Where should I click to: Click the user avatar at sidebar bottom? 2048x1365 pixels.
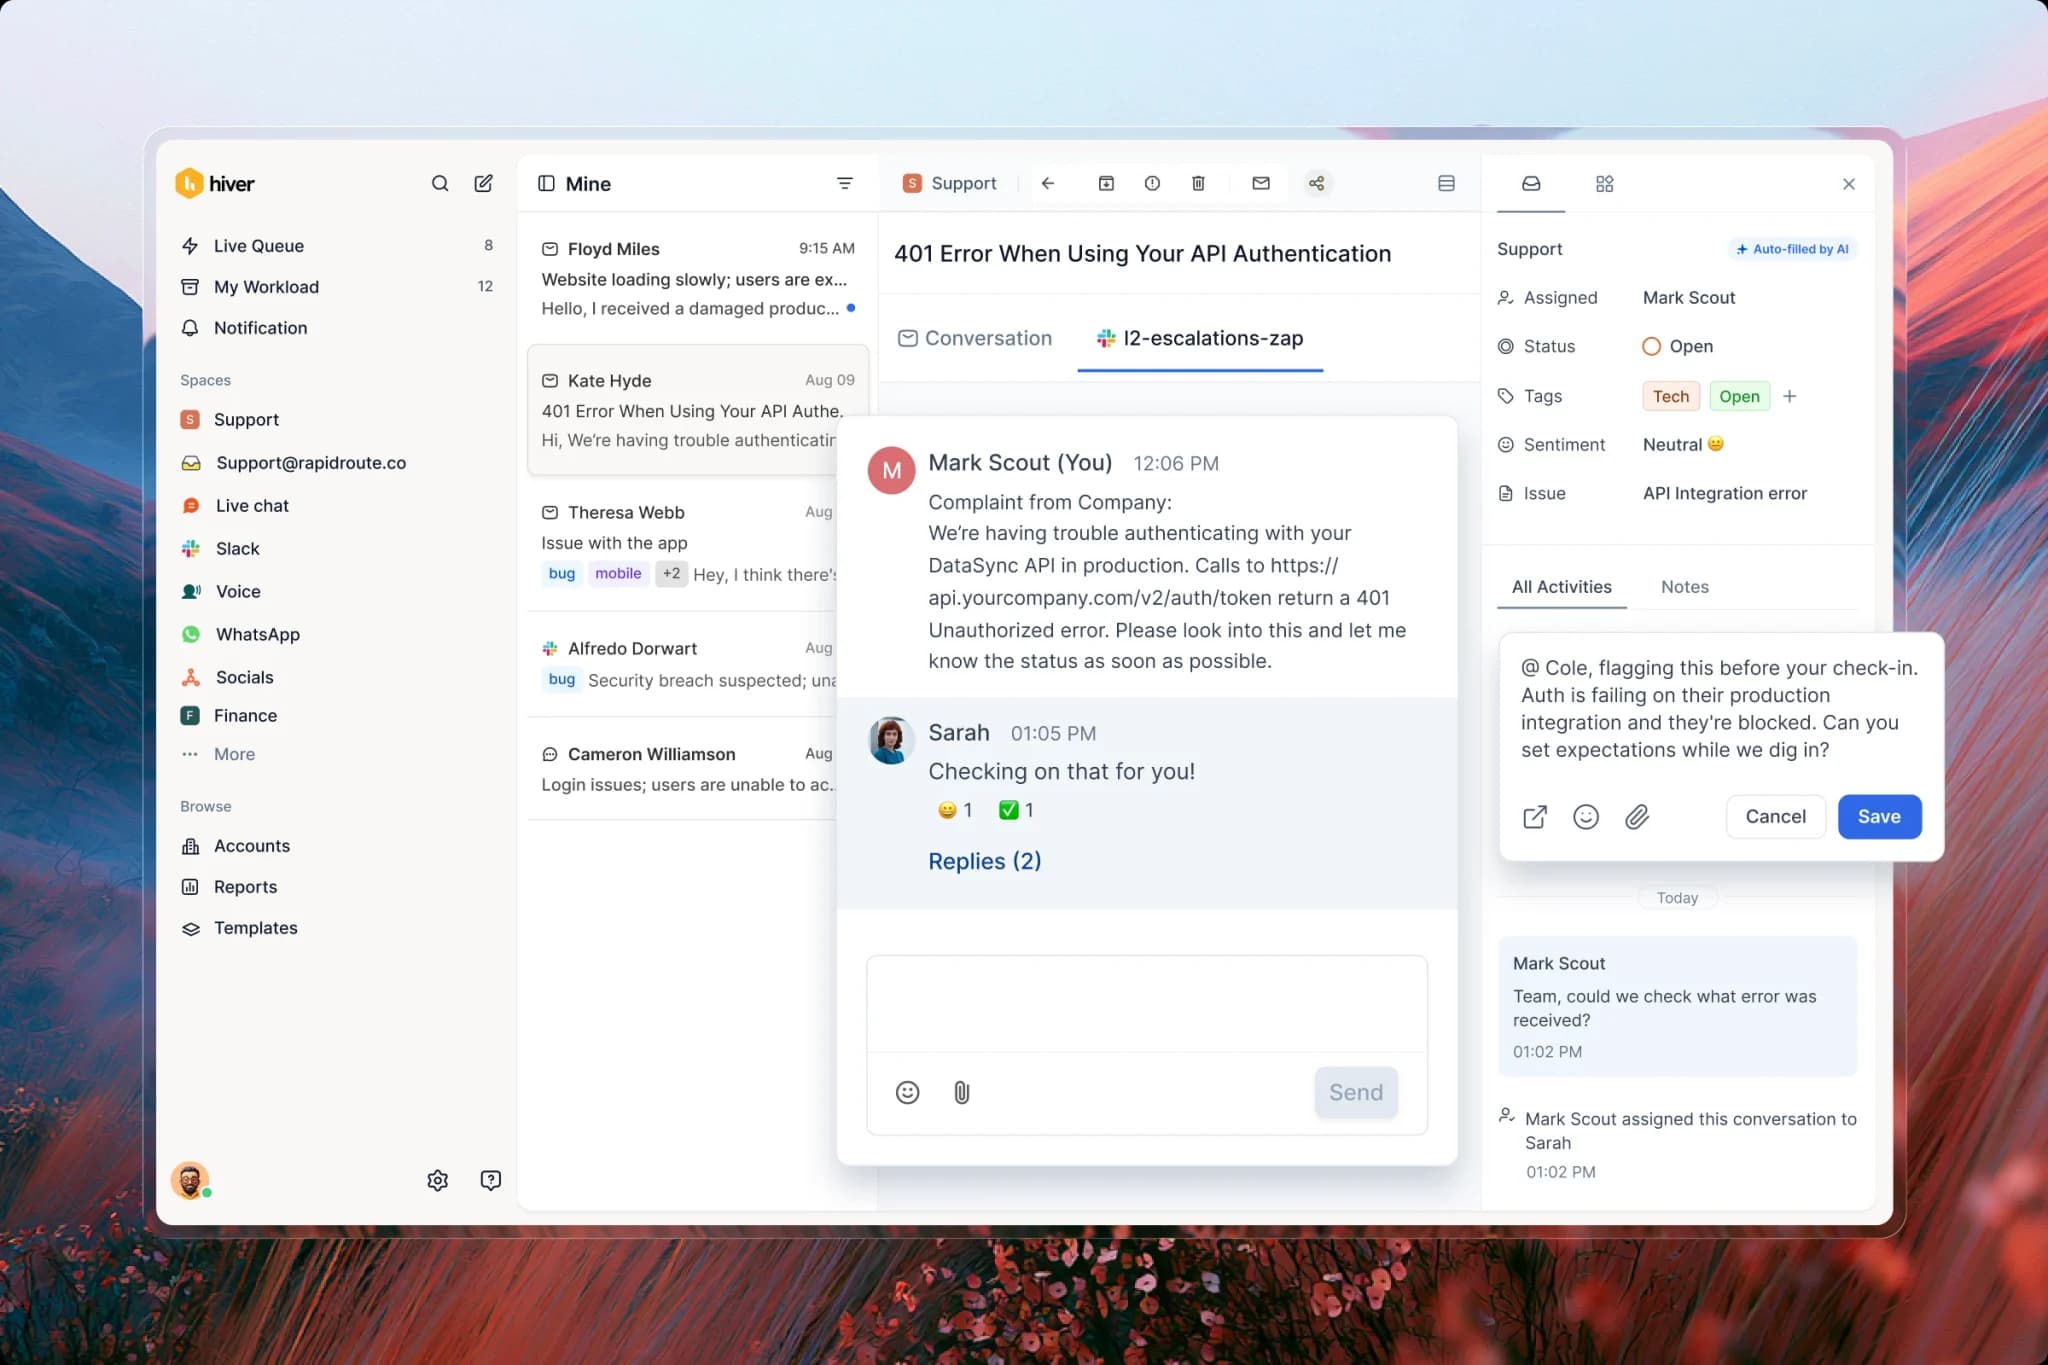coord(190,1180)
